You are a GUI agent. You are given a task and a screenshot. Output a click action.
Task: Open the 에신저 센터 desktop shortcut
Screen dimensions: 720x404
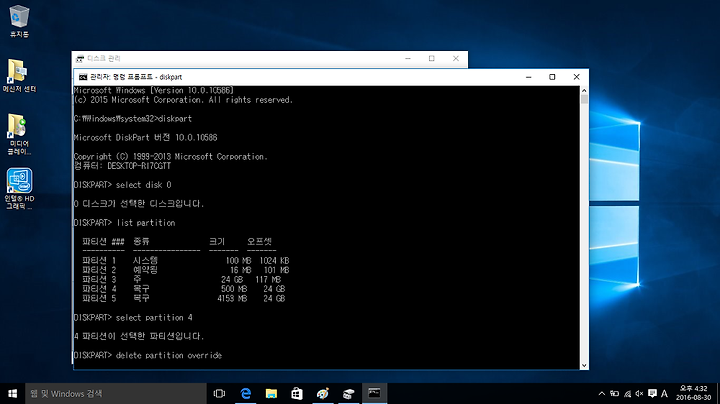[x=19, y=76]
